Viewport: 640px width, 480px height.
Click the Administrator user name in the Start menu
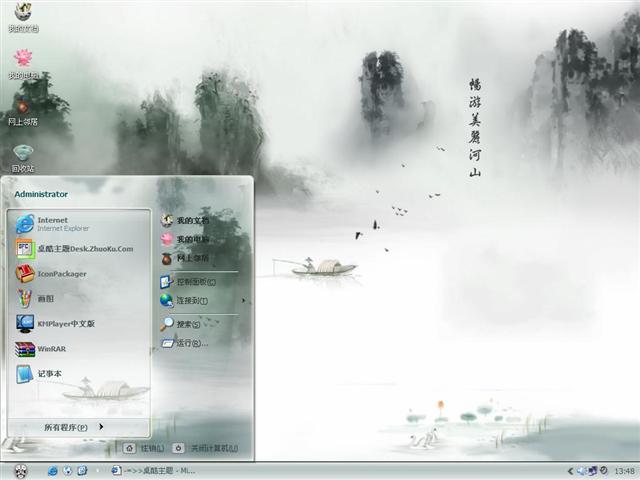coord(41,194)
